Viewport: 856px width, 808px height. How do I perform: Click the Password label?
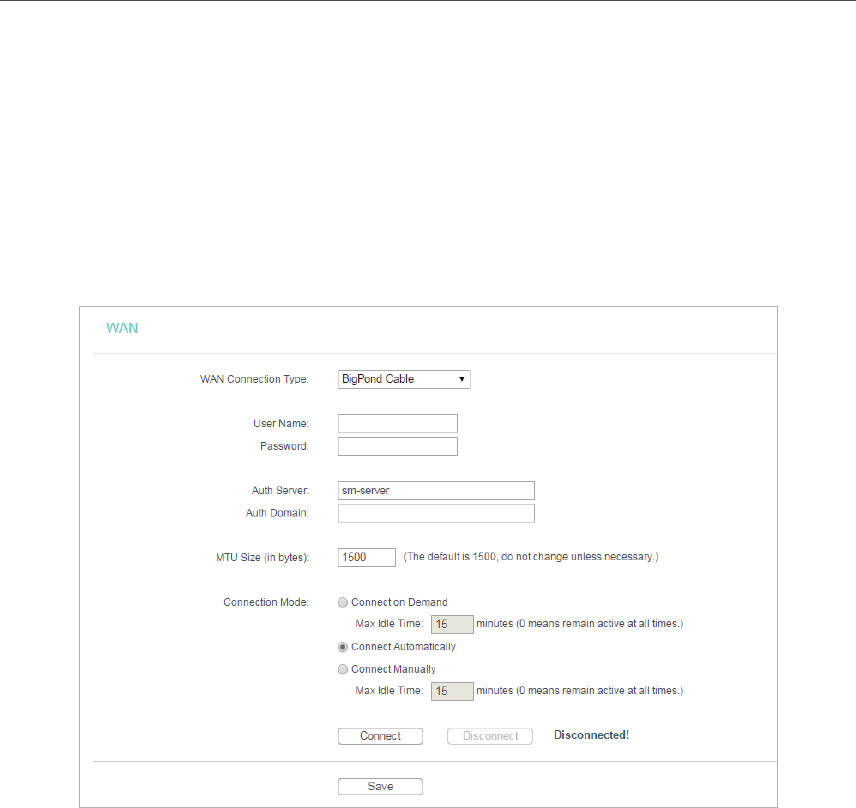(284, 447)
